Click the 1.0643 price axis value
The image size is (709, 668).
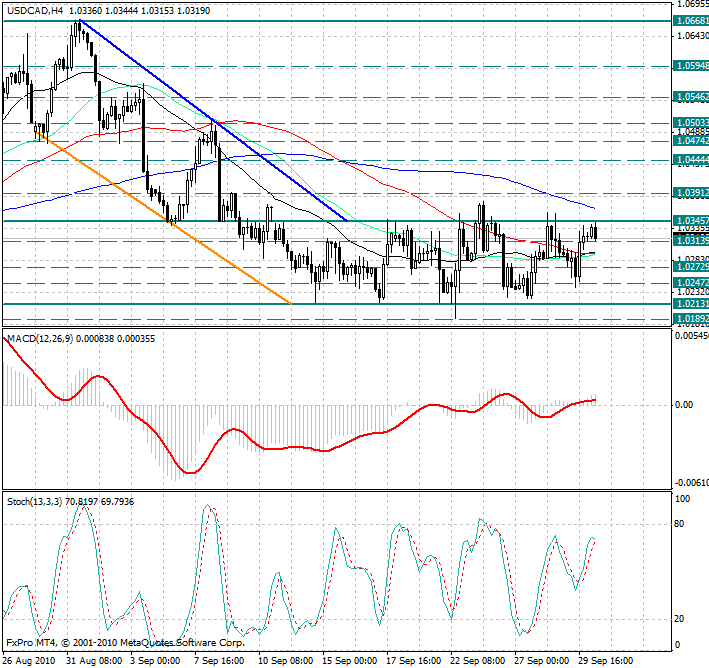(692, 35)
